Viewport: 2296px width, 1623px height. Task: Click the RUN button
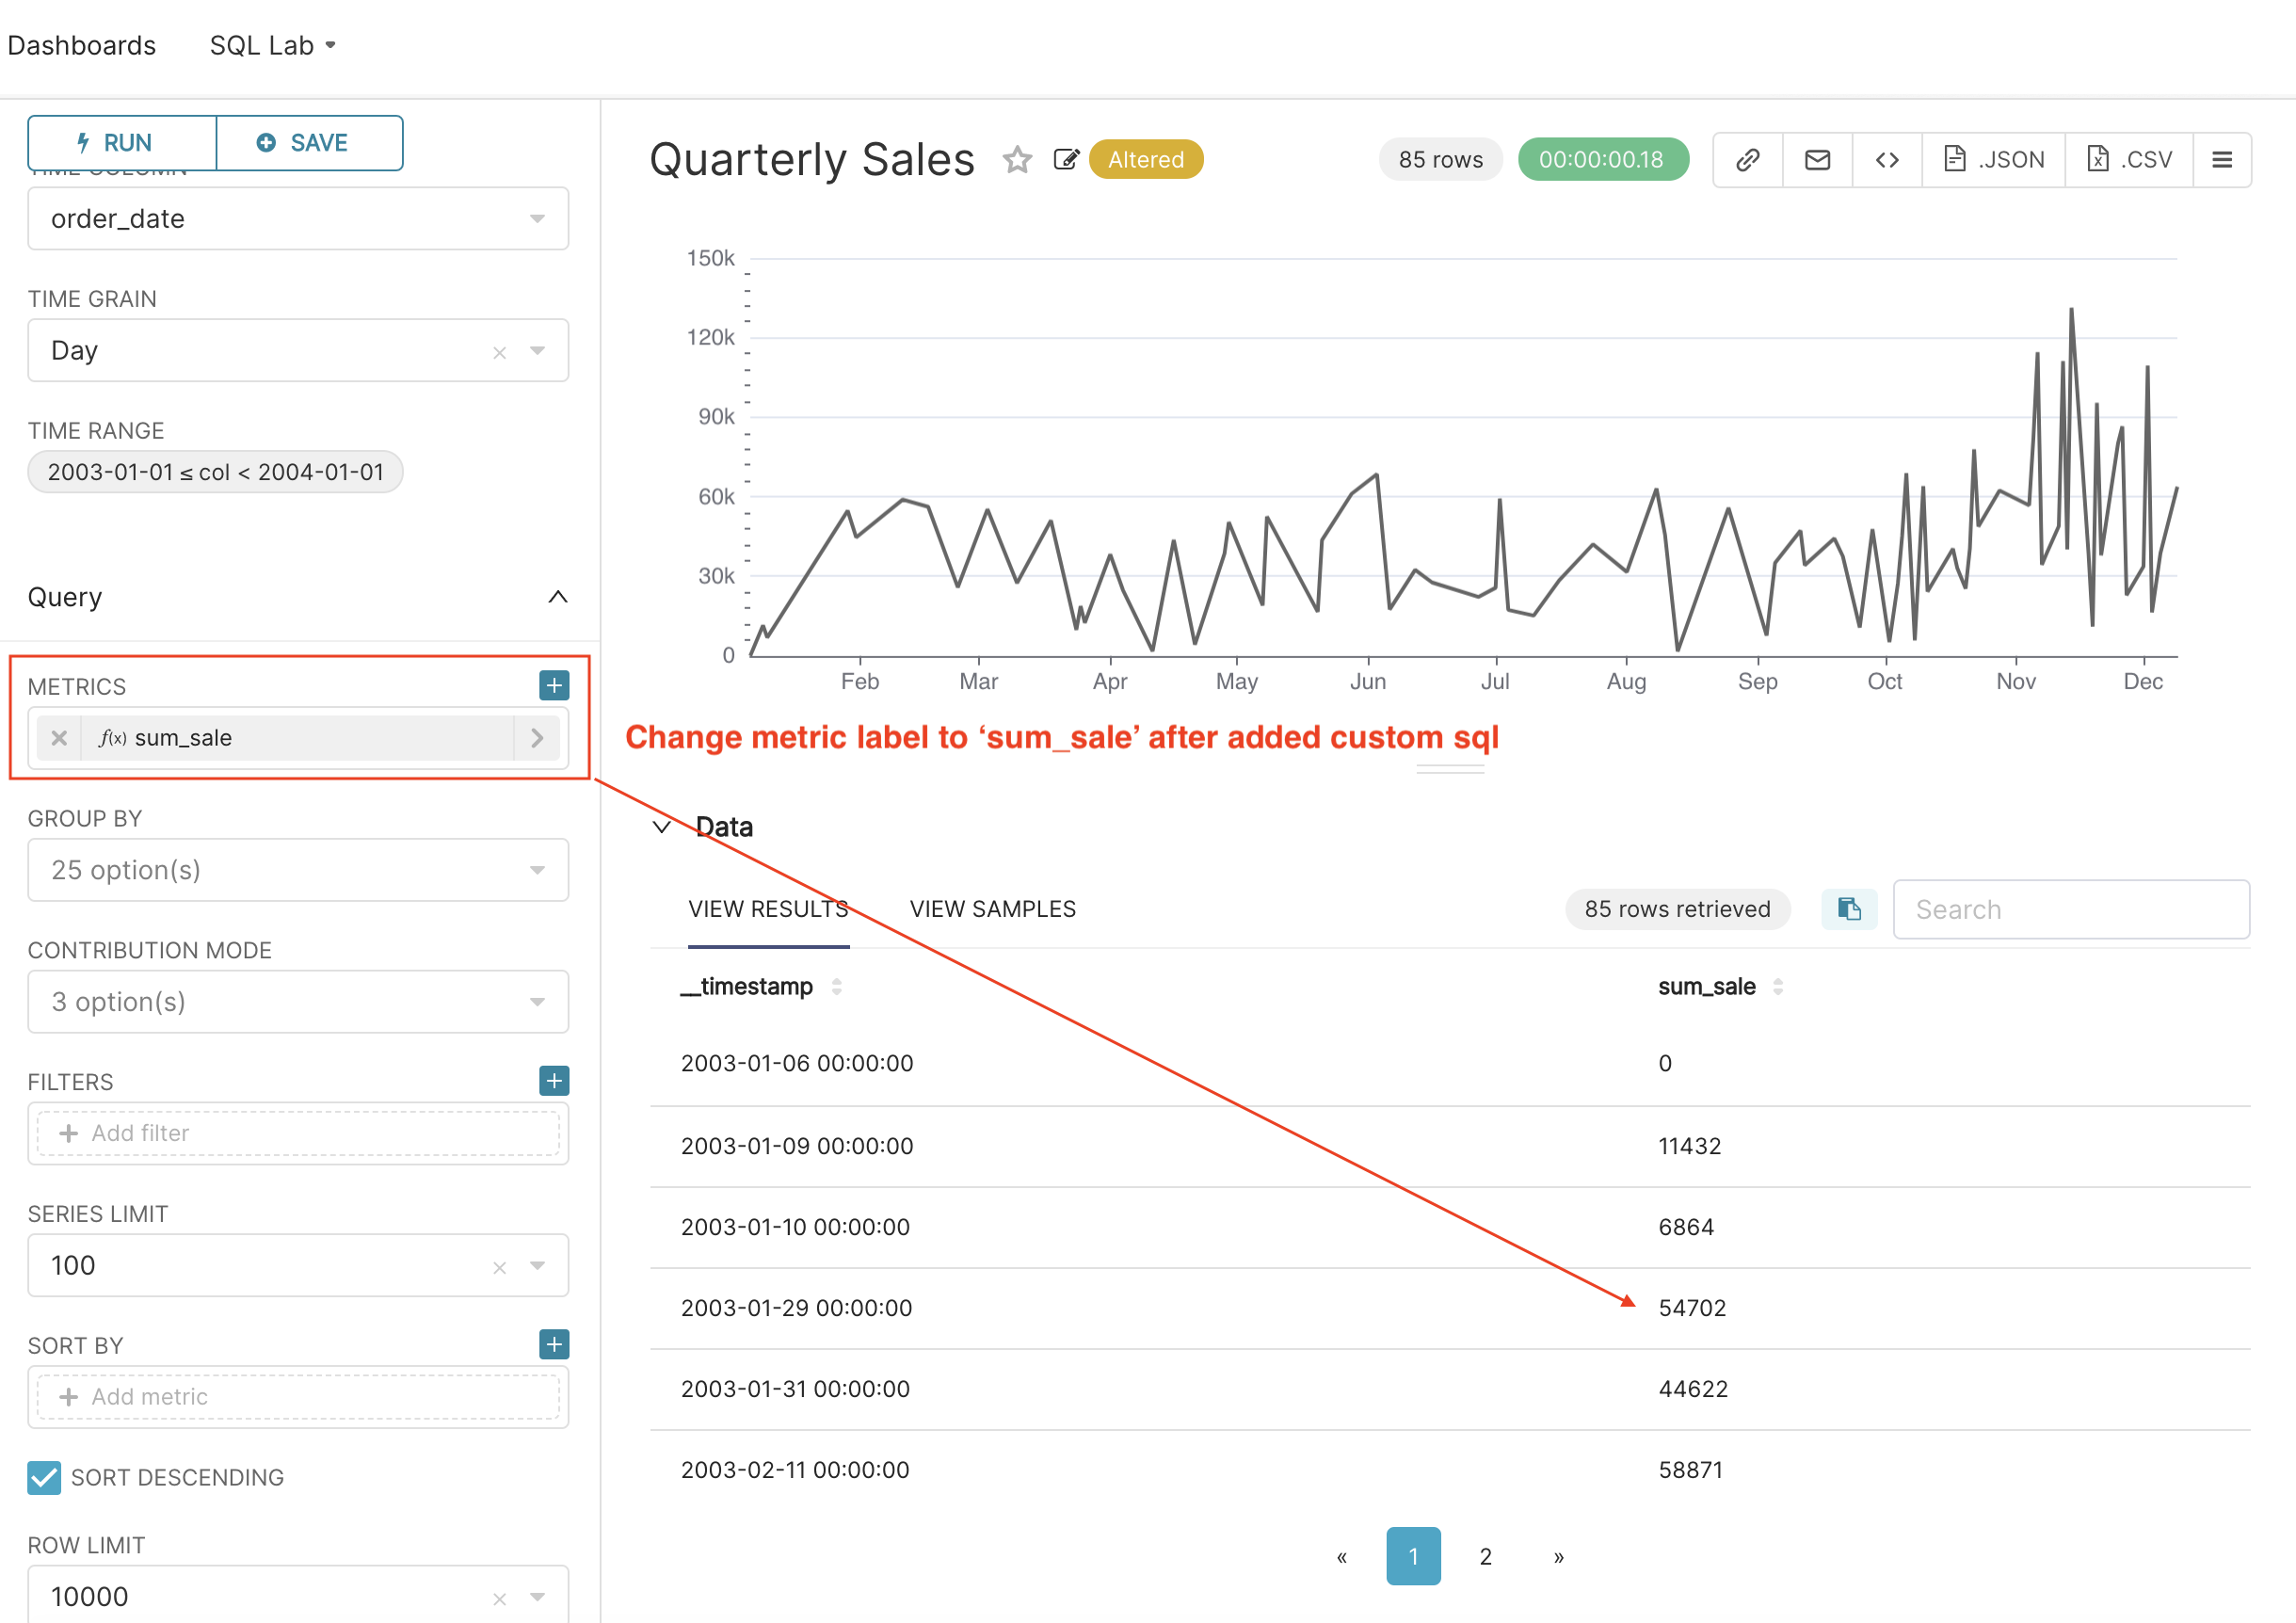tap(120, 142)
